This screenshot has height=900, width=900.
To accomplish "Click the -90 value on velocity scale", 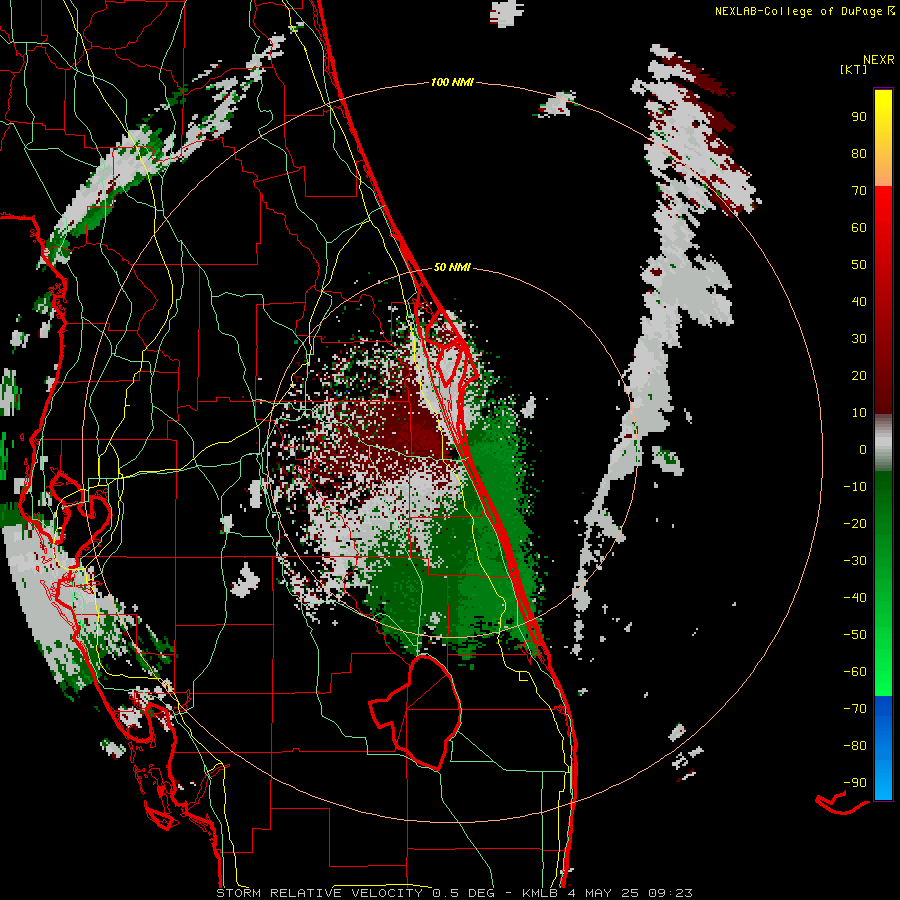I will coord(855,783).
